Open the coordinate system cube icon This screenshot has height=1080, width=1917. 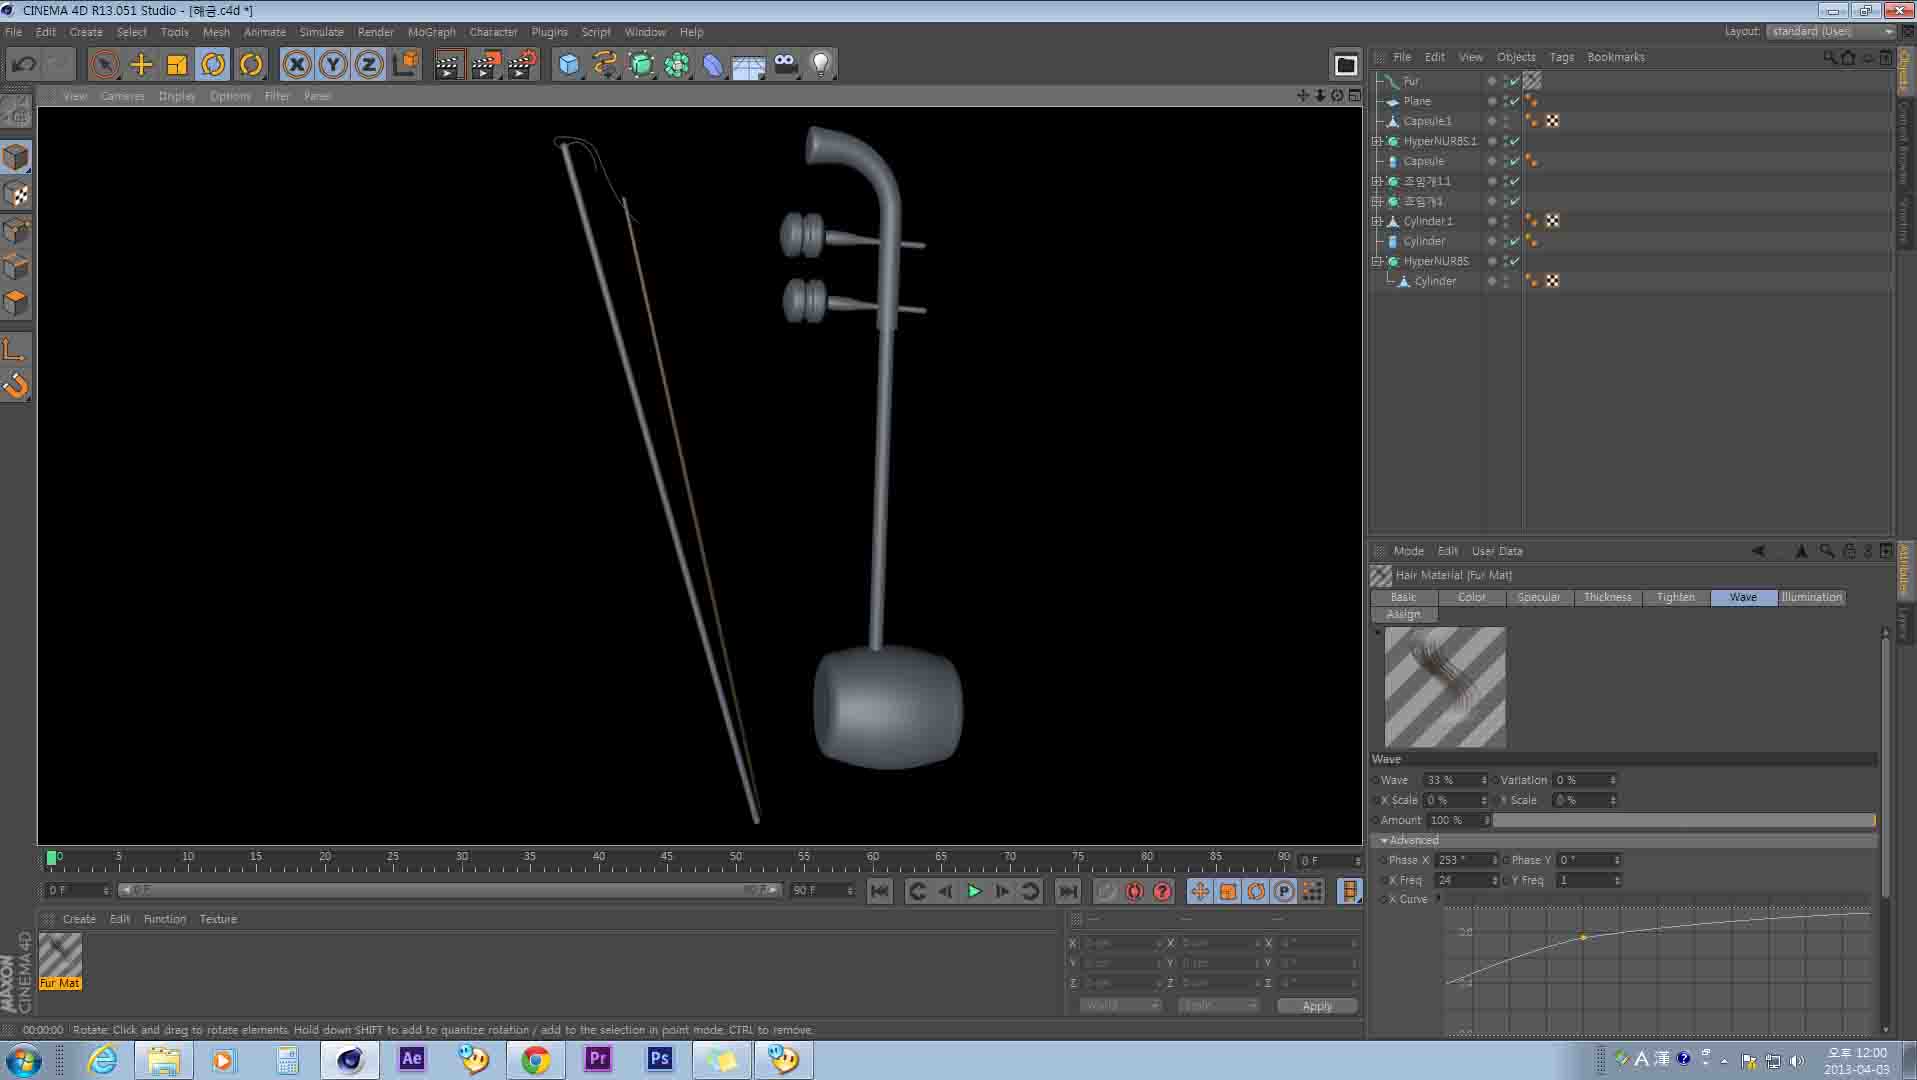(406, 65)
